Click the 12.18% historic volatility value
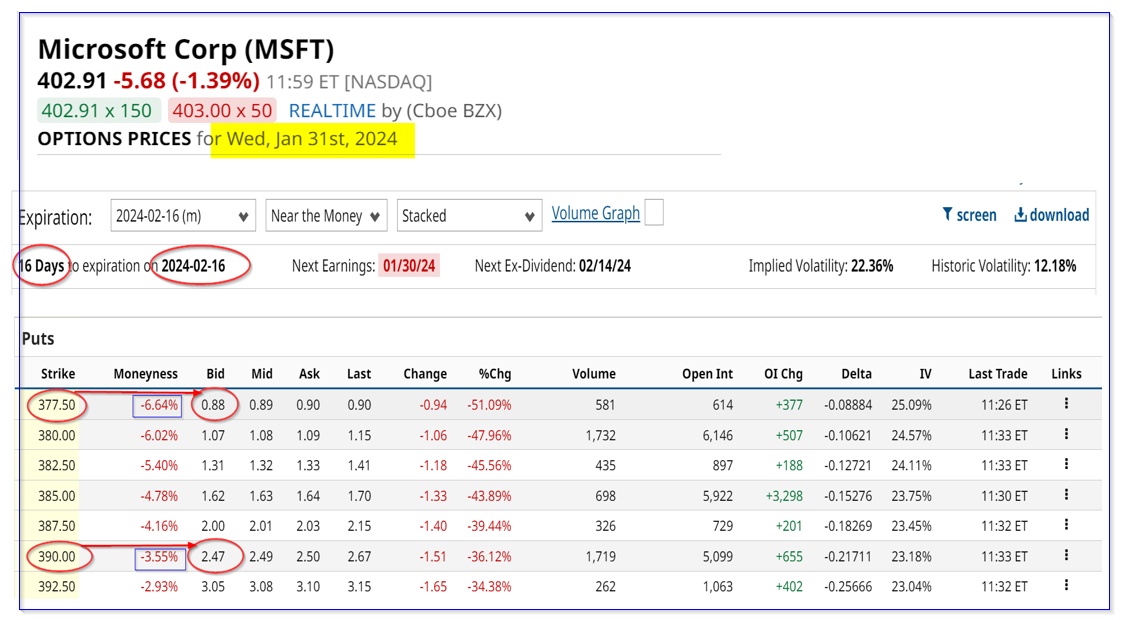Image resolution: width=1122 pixels, height=620 pixels. [x=1055, y=266]
